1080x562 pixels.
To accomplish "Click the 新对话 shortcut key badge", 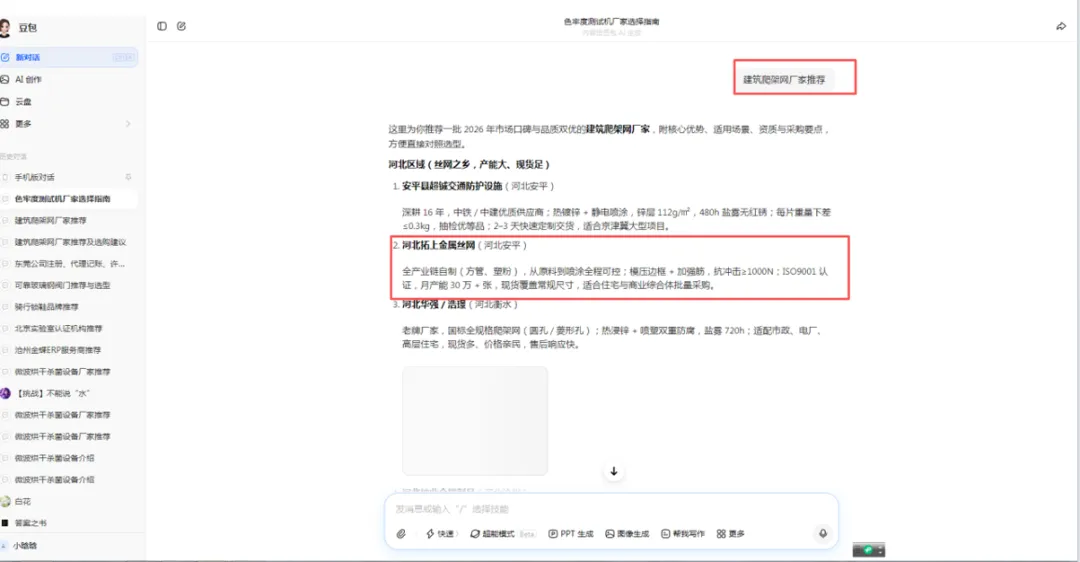I will pyautogui.click(x=123, y=57).
